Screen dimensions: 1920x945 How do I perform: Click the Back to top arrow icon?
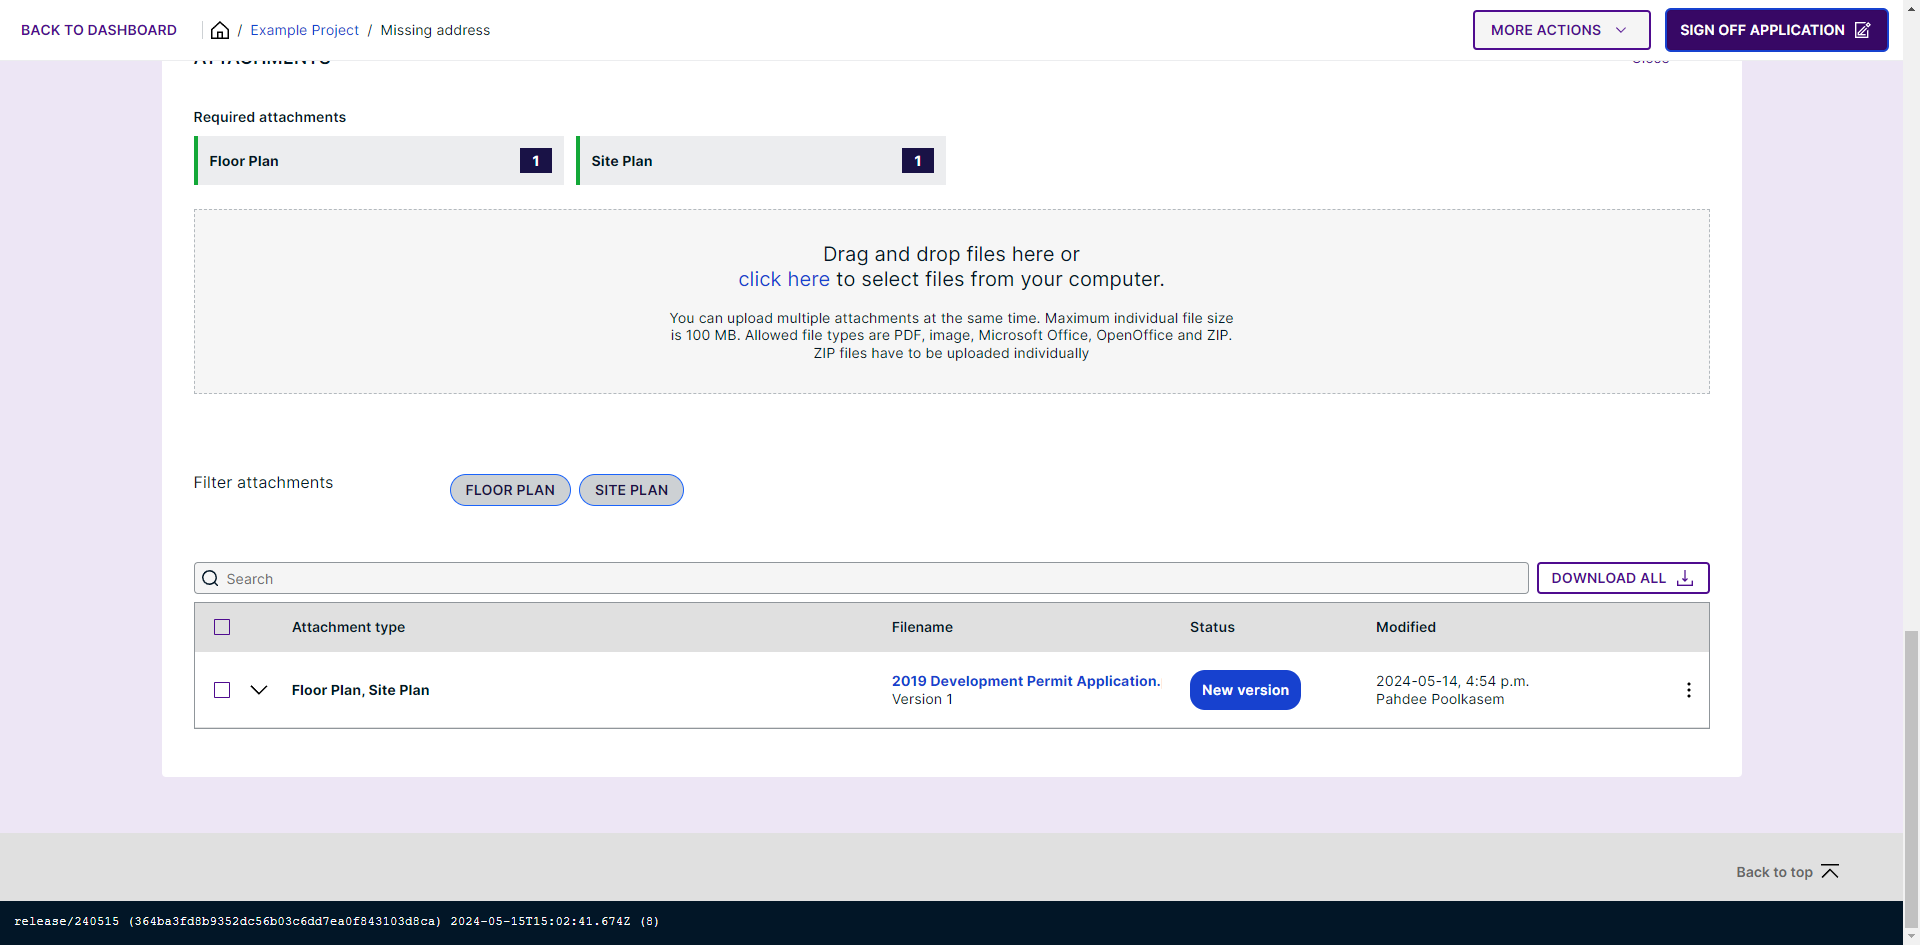pyautogui.click(x=1830, y=871)
